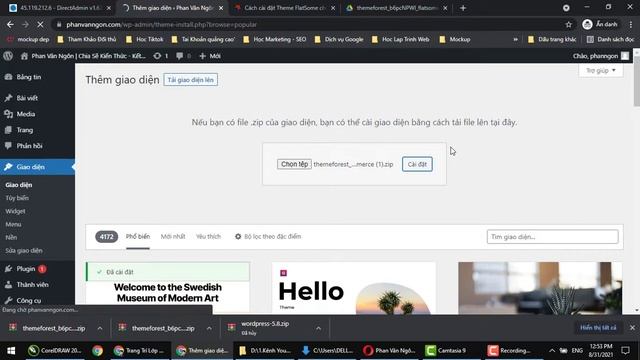Expand first themeforest download options arrow

pyautogui.click(x=100, y=328)
